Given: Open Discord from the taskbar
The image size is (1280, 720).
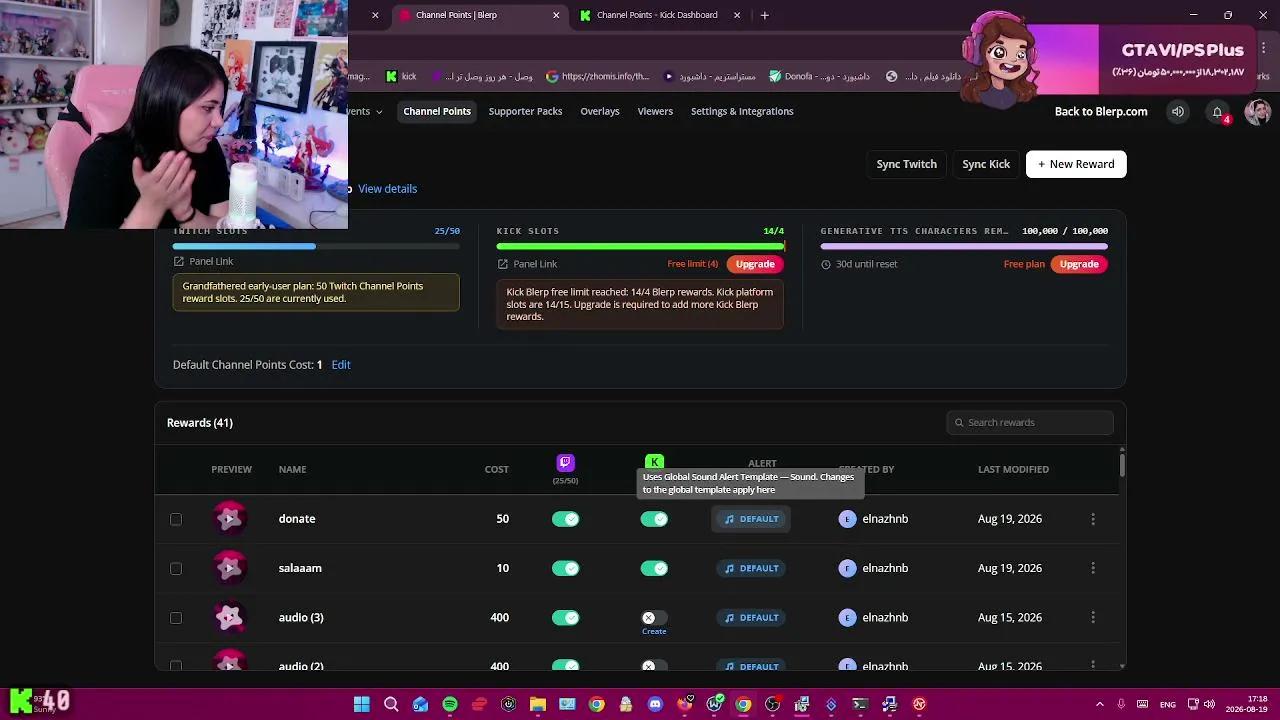Looking at the screenshot, I should [x=655, y=704].
